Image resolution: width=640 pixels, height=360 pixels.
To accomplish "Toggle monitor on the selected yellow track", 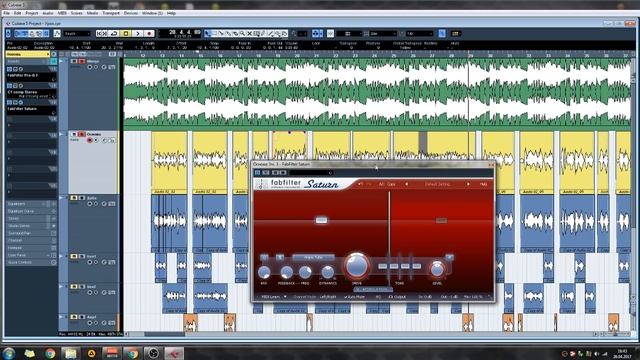I will [x=96, y=140].
